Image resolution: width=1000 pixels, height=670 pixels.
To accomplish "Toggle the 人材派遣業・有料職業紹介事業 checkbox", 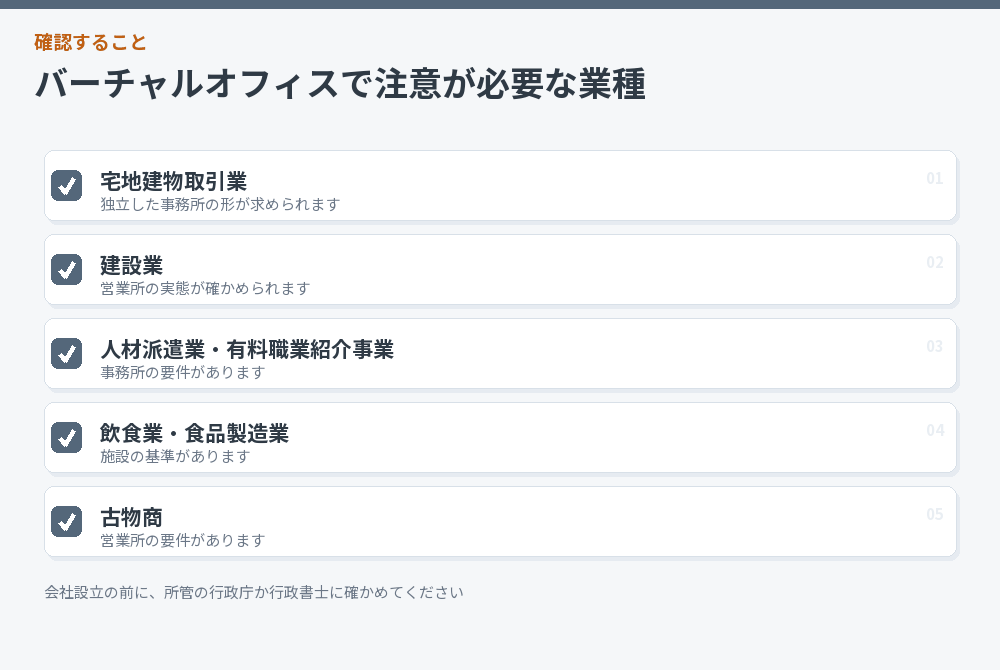I will point(66,354).
